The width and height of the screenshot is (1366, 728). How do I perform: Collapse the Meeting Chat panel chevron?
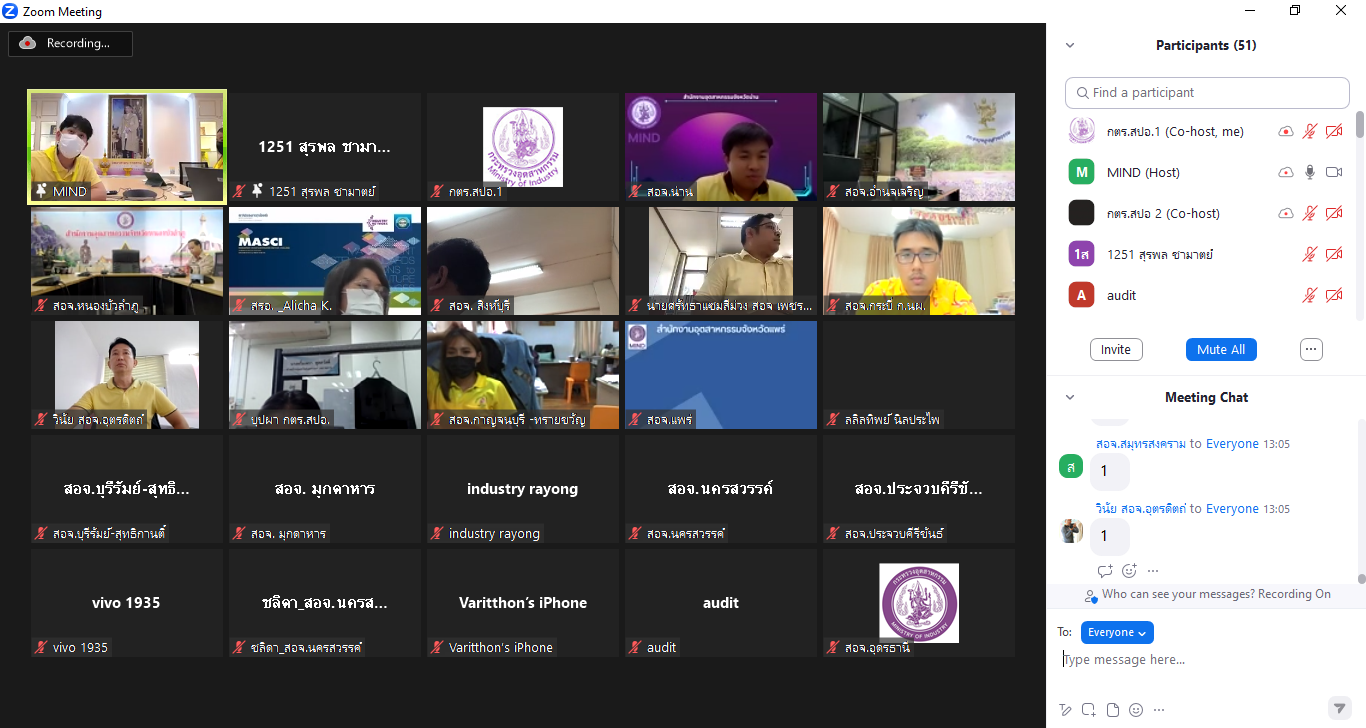pos(1070,397)
